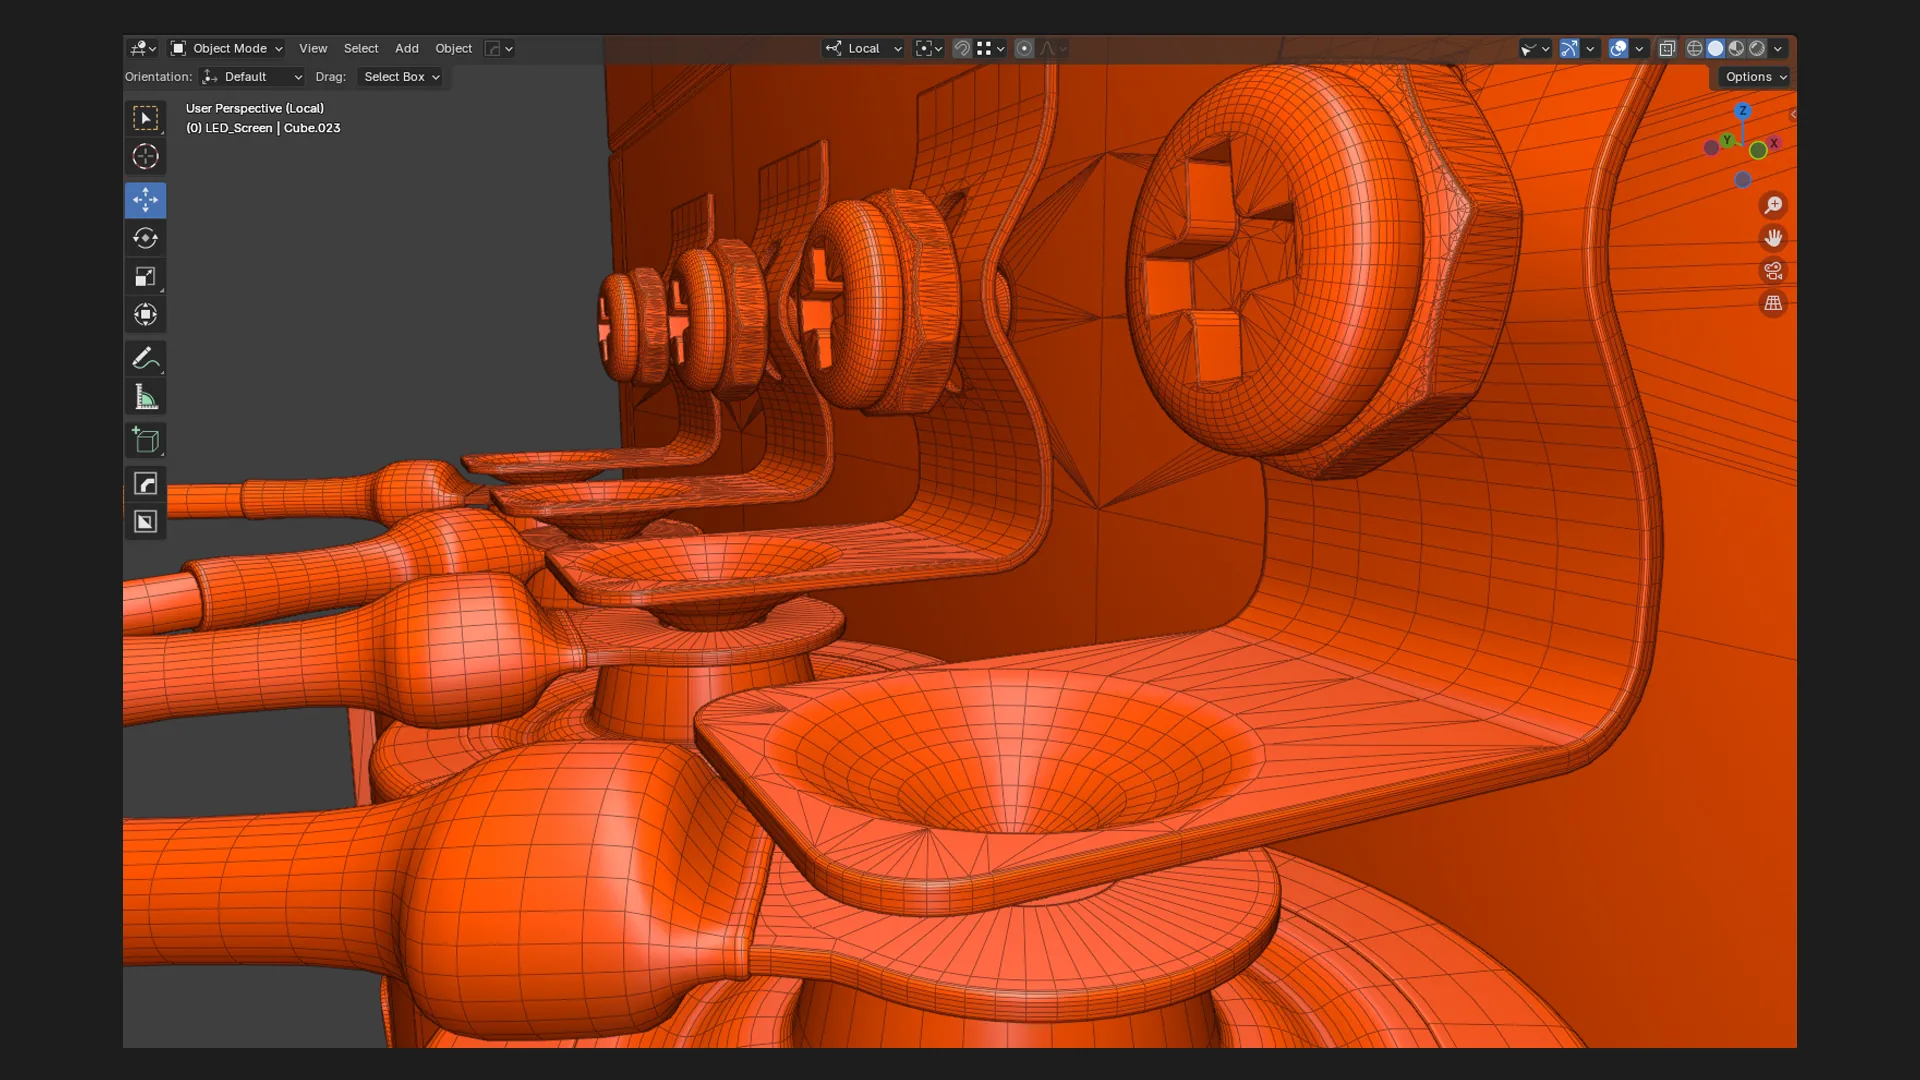The image size is (1920, 1080).
Task: Open the Orientation Default dropdown
Action: tap(252, 77)
